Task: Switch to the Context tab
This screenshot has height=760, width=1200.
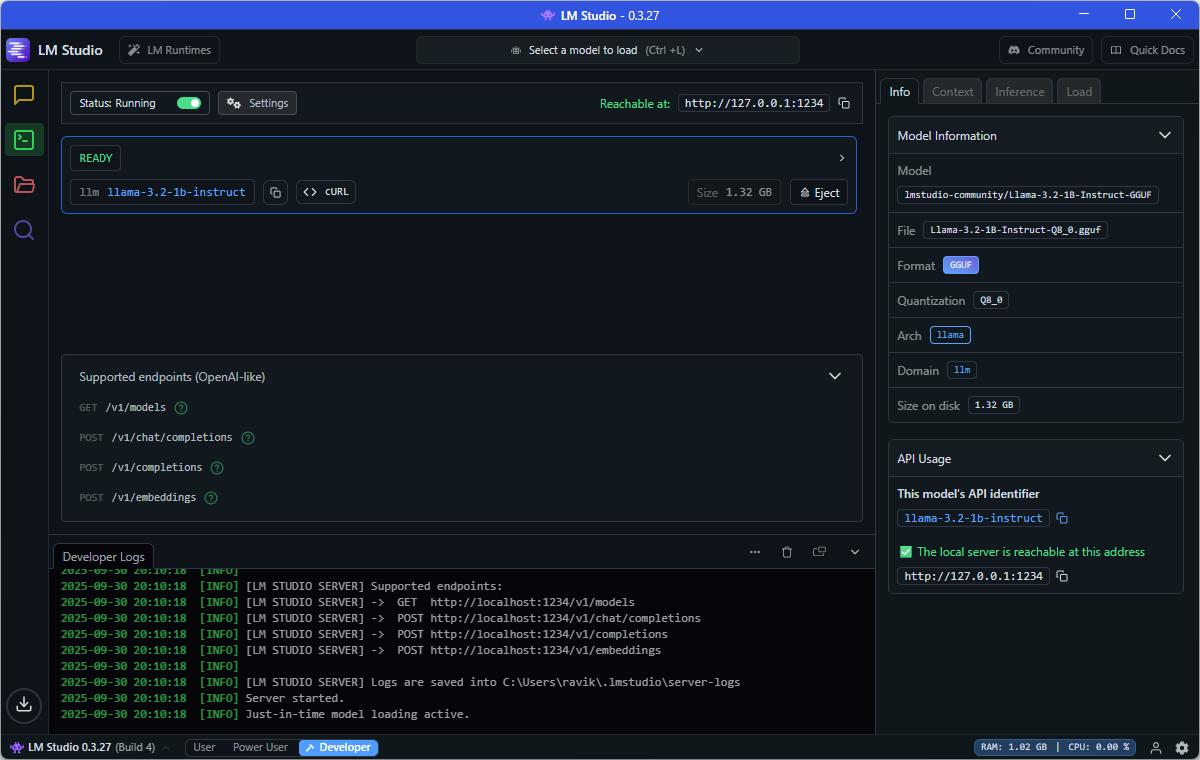Action: pyautogui.click(x=952, y=91)
